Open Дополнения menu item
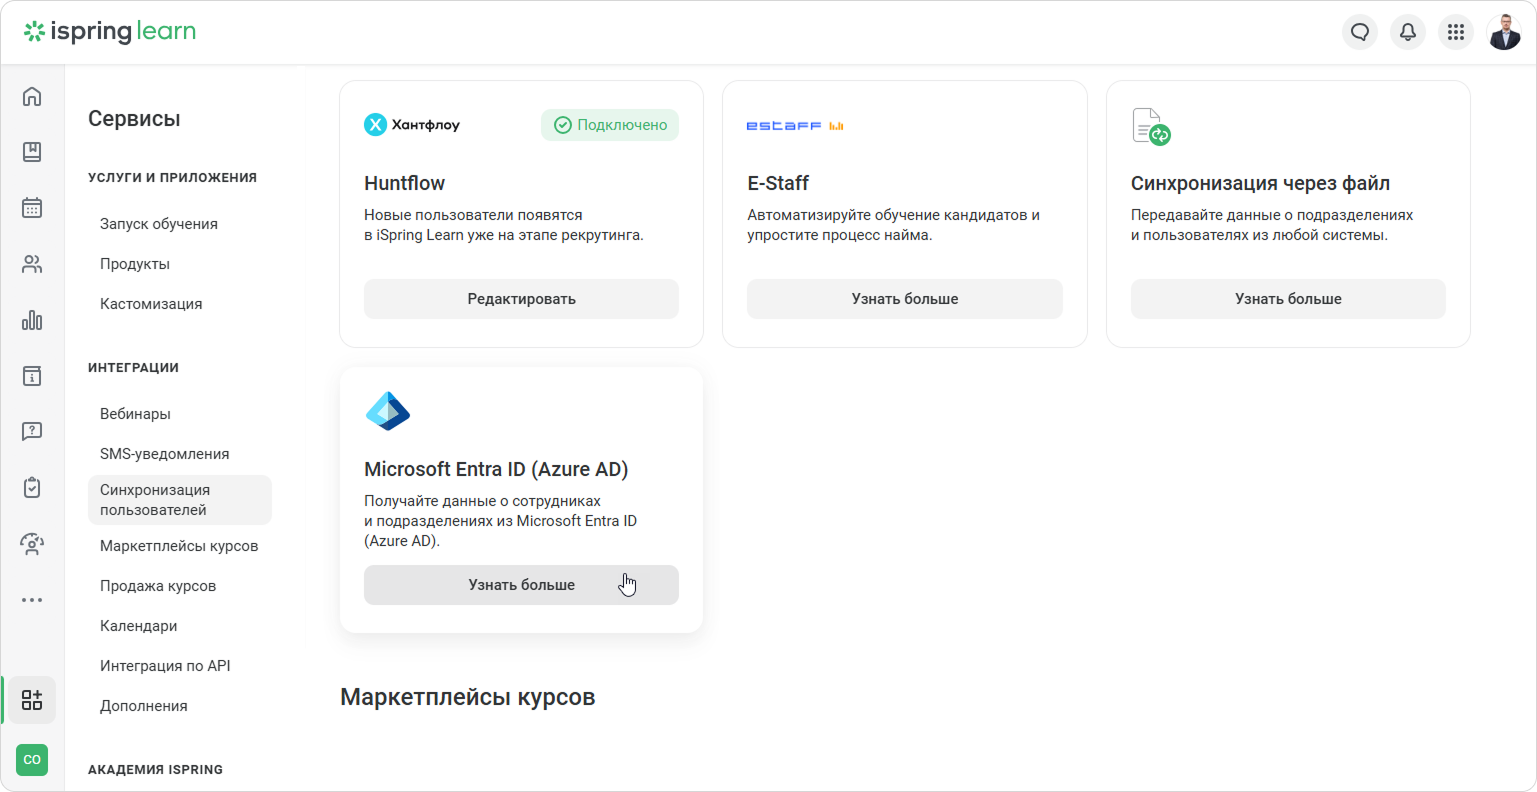This screenshot has height=792, width=1537. [144, 706]
